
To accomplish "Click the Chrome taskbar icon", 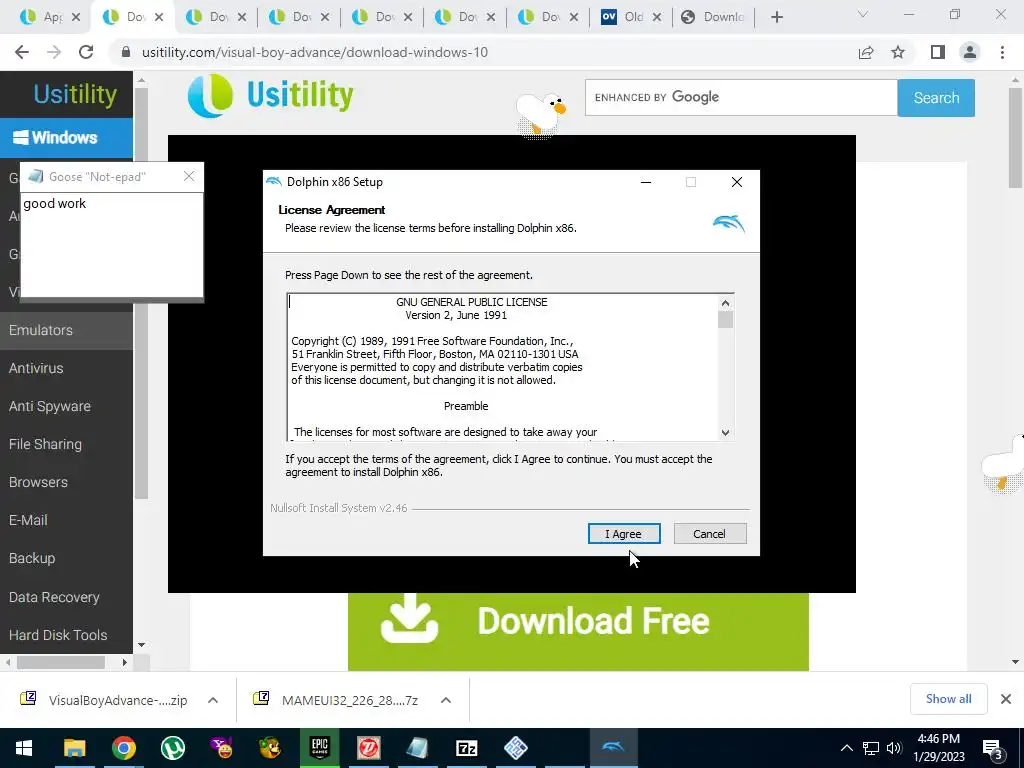I will (123, 748).
